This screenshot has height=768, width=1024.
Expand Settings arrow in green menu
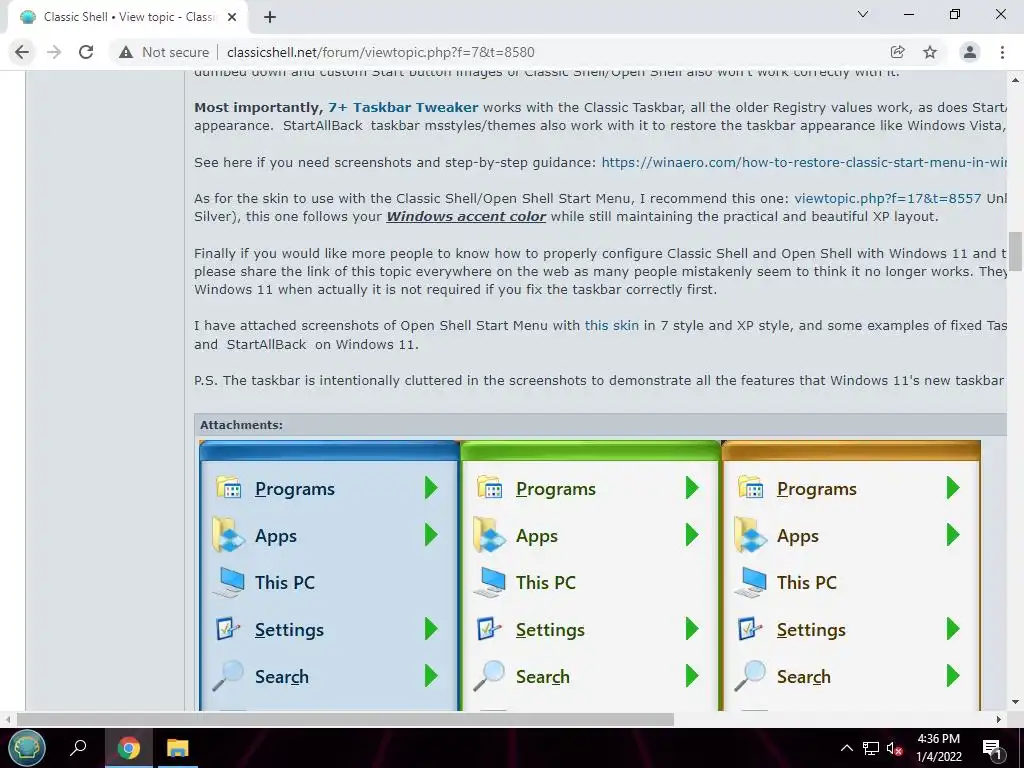pyautogui.click(x=692, y=629)
